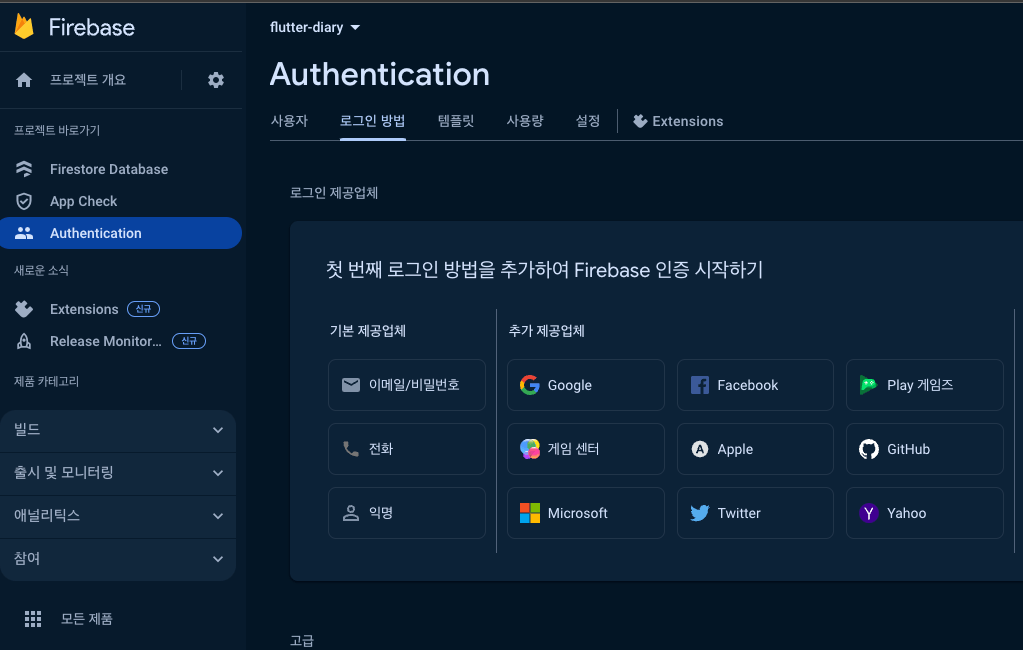Expand the 참여 category
Image resolution: width=1023 pixels, height=650 pixels.
(118, 559)
